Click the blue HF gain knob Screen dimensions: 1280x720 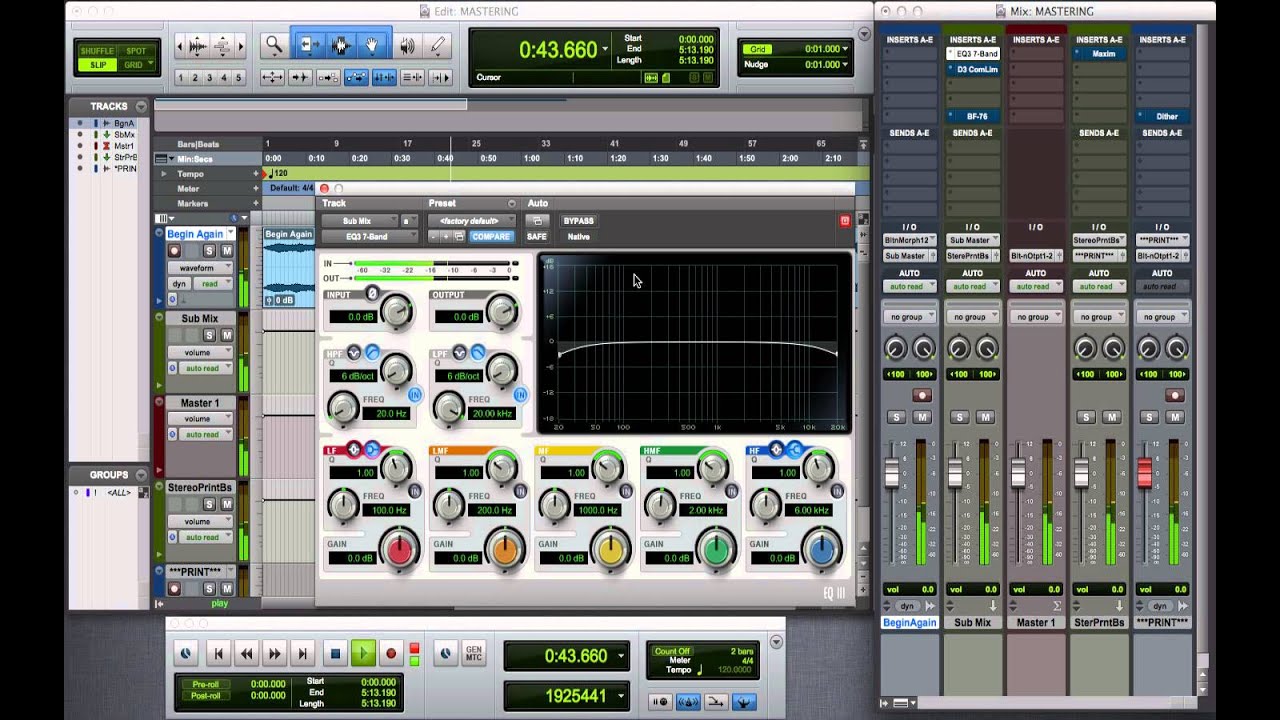click(823, 549)
